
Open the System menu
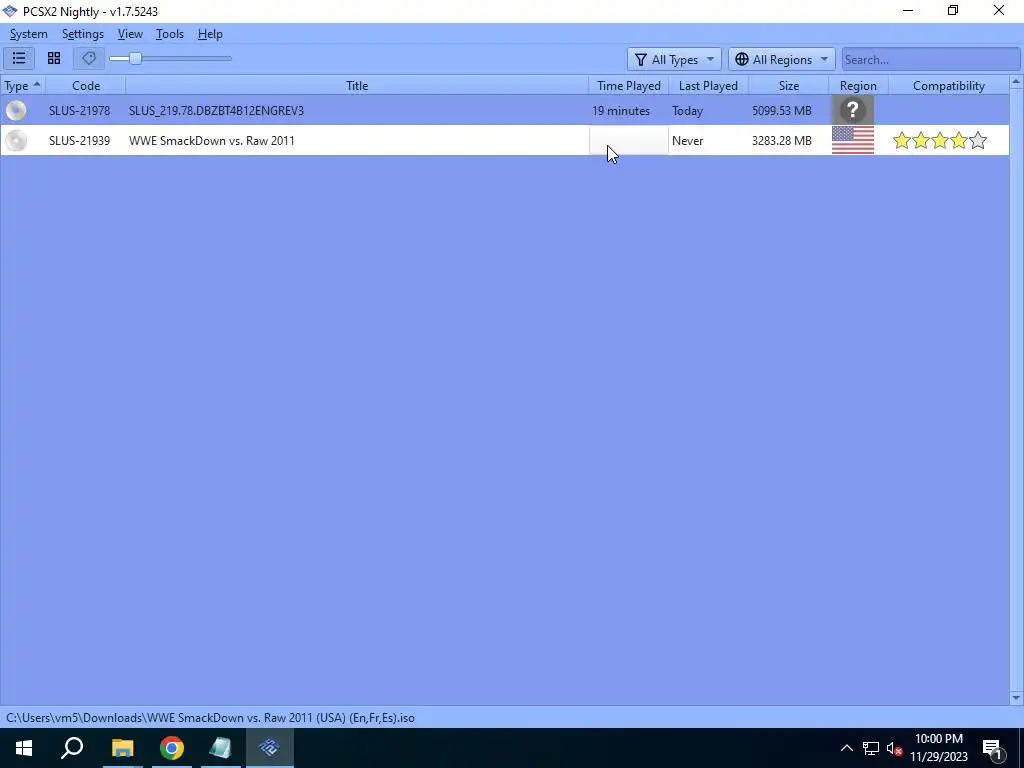(x=29, y=34)
